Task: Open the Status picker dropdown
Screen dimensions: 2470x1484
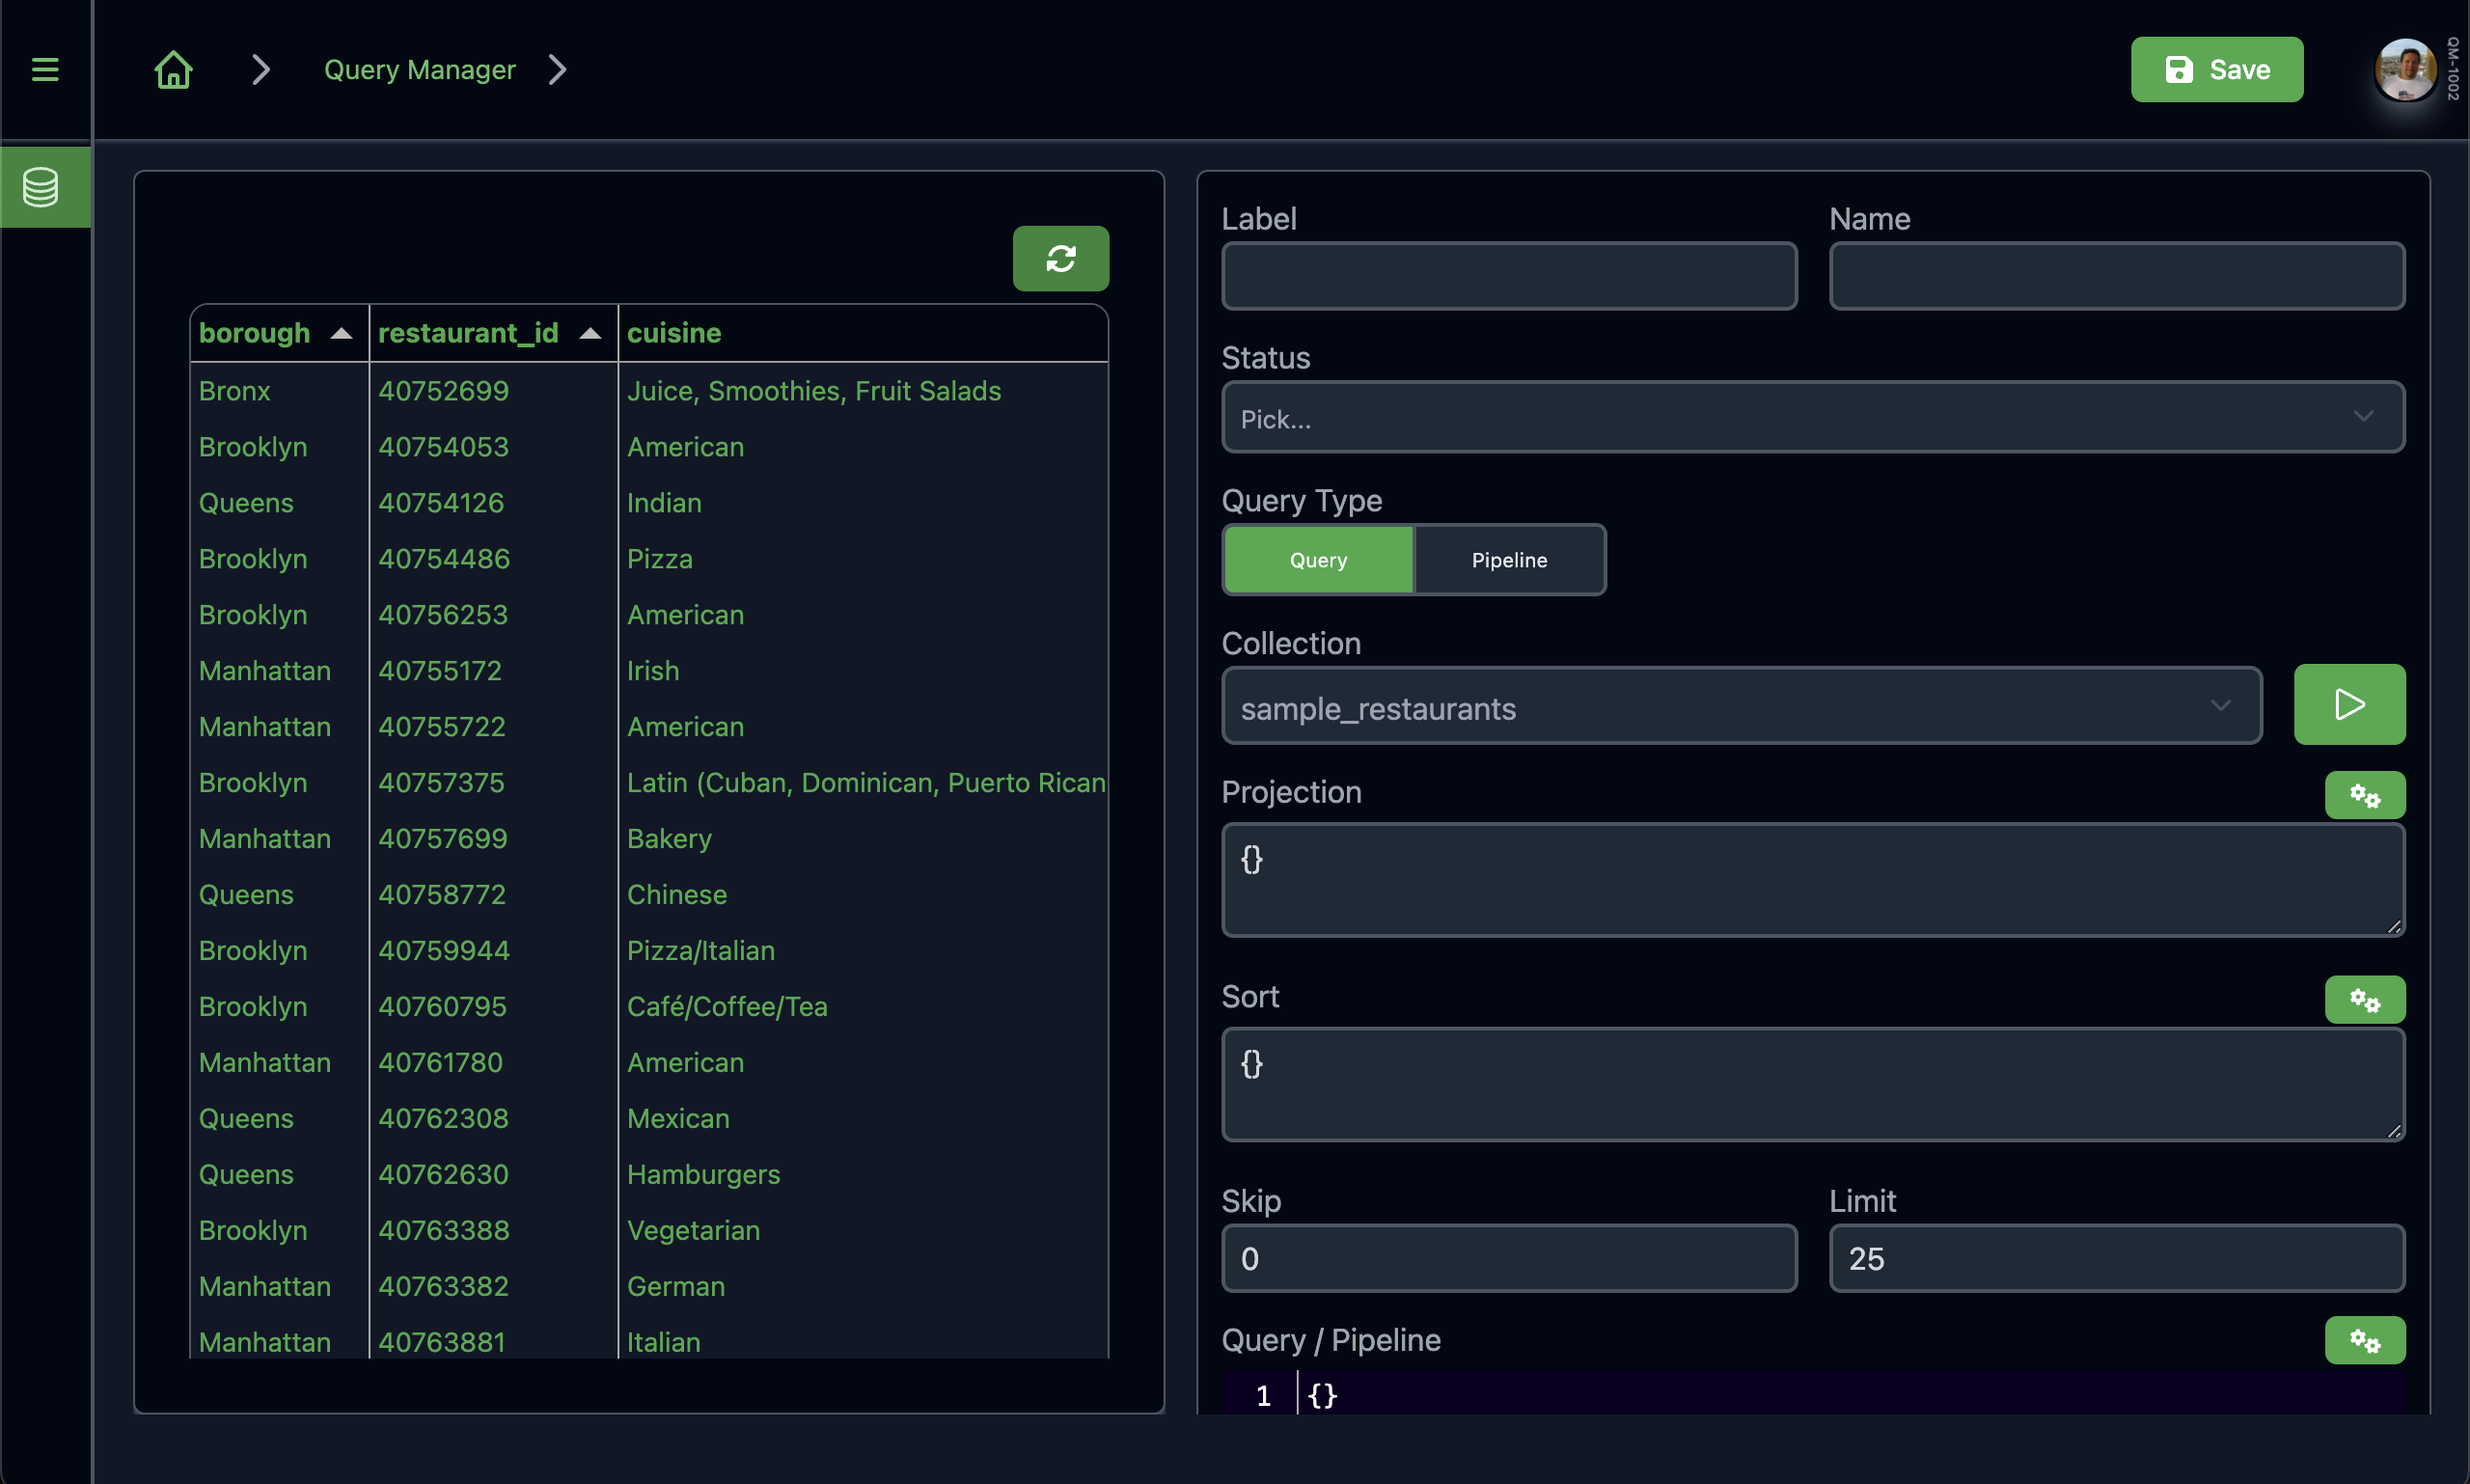Action: click(x=1812, y=418)
